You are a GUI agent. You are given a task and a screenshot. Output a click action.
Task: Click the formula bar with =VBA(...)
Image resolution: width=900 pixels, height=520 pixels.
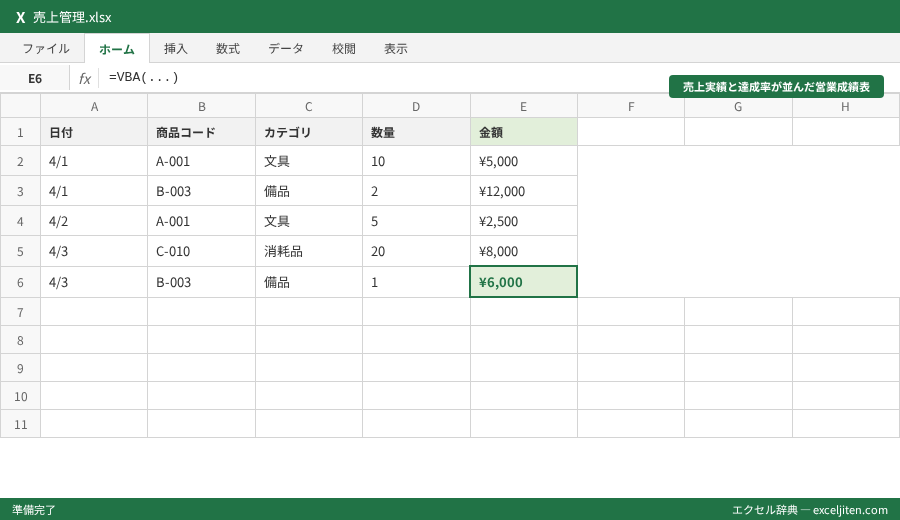tap(498, 77)
